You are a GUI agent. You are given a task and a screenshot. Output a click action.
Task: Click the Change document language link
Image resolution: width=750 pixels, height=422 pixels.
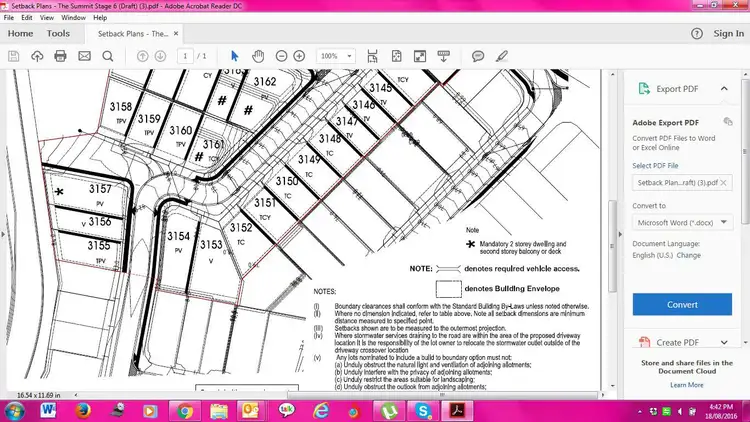click(689, 255)
